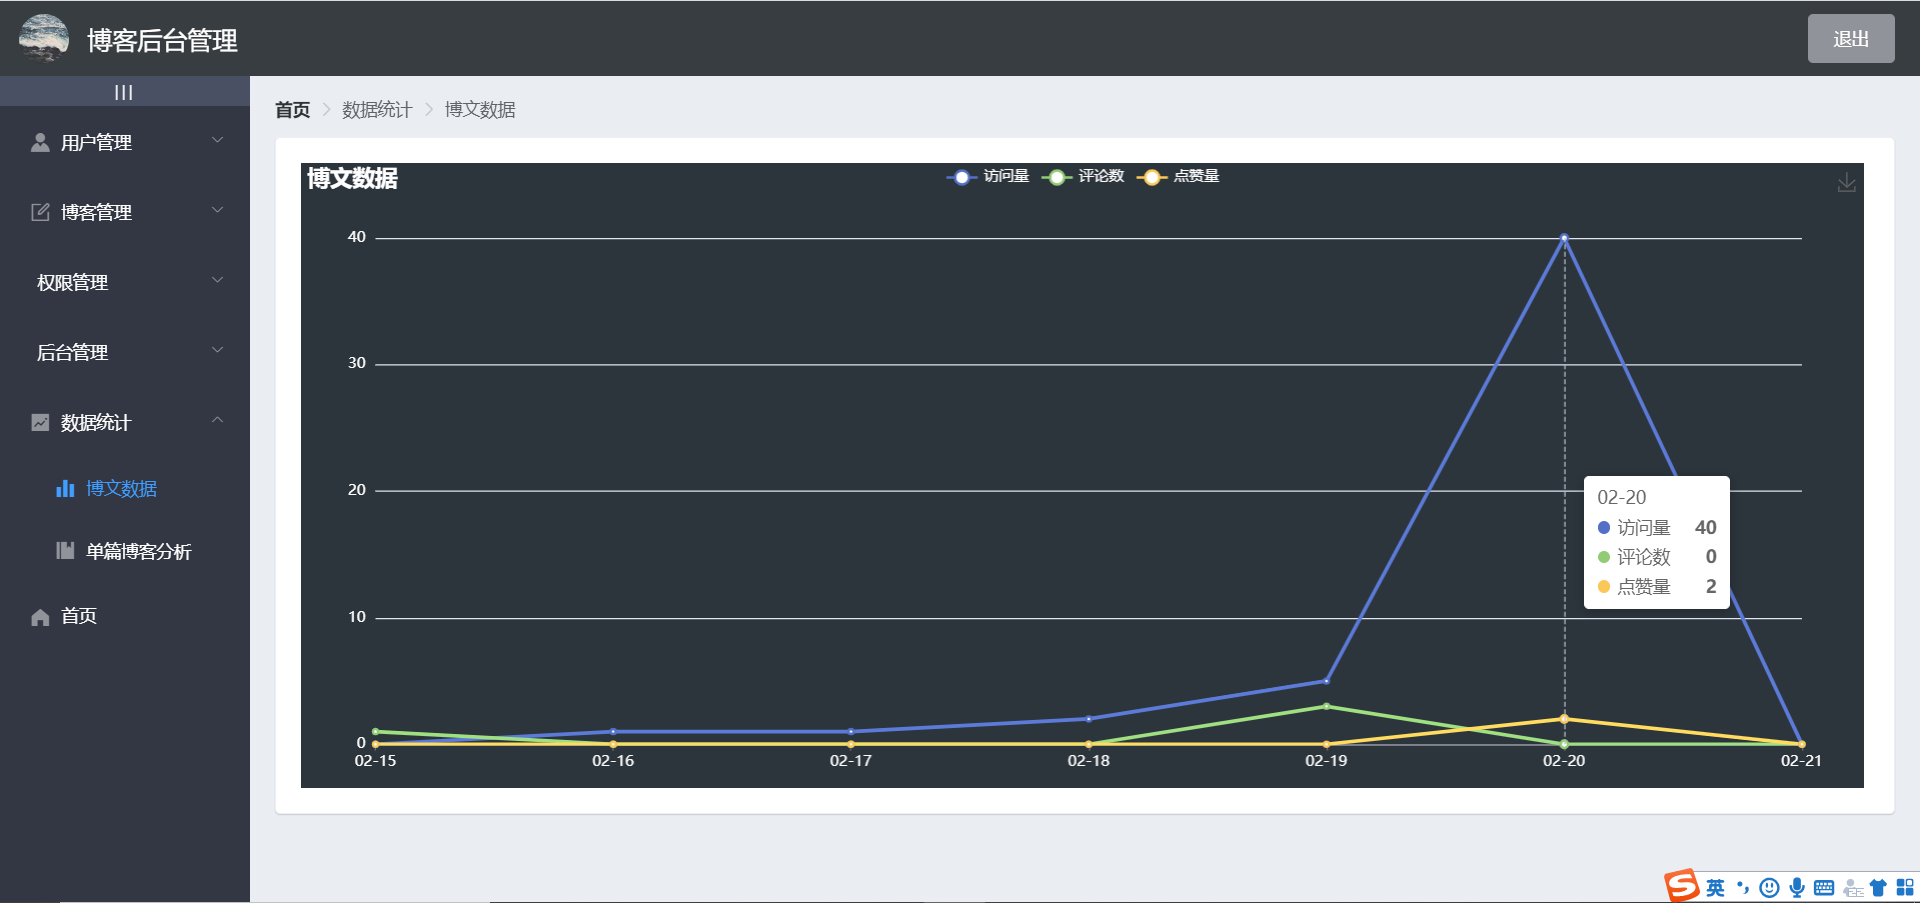
Task: Toggle the 评论数 legend series
Action: [x=1083, y=177]
